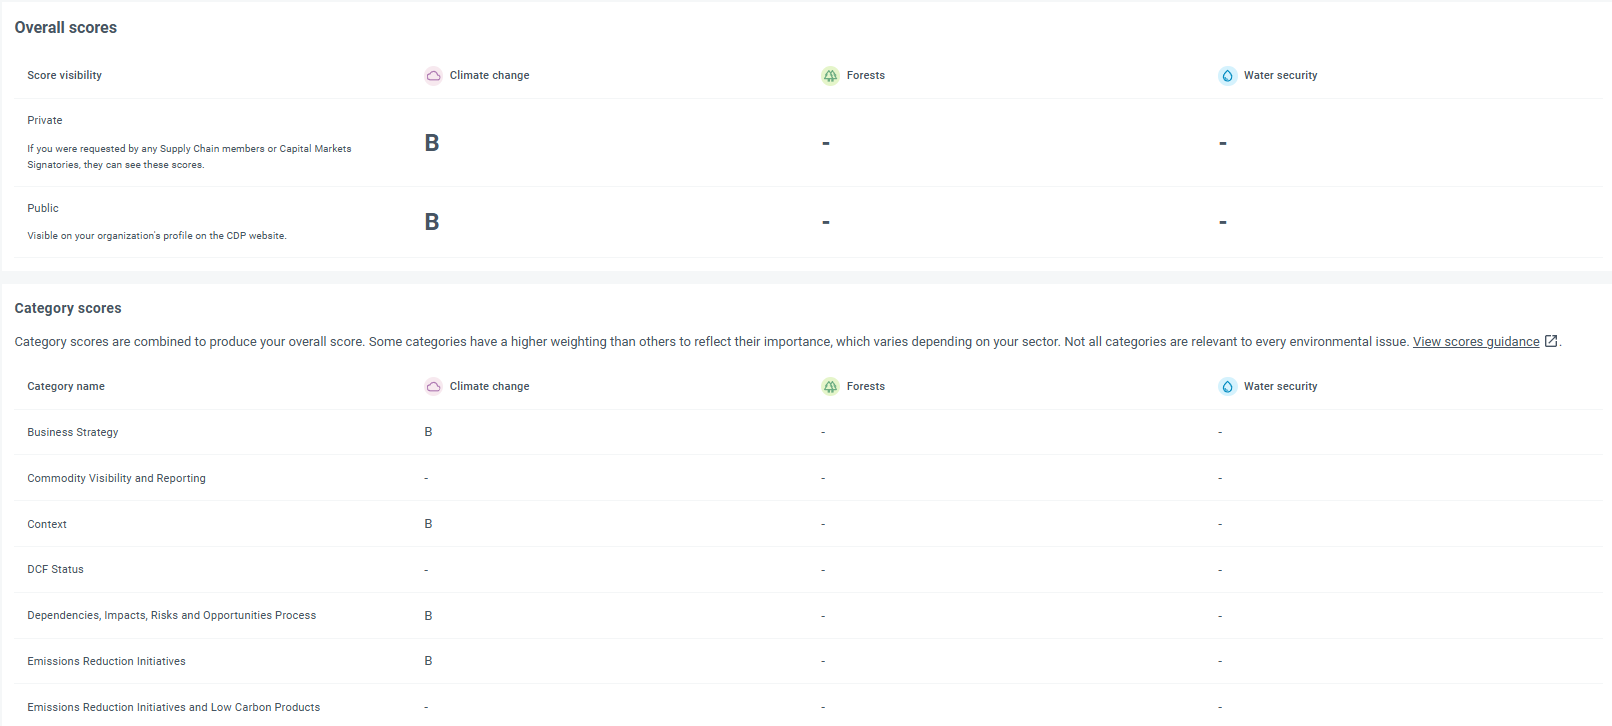Viewport: 1612px width, 726px height.
Task: Click Dependencies, Impacts, Risks and Opportunities Process
Action: 171,616
